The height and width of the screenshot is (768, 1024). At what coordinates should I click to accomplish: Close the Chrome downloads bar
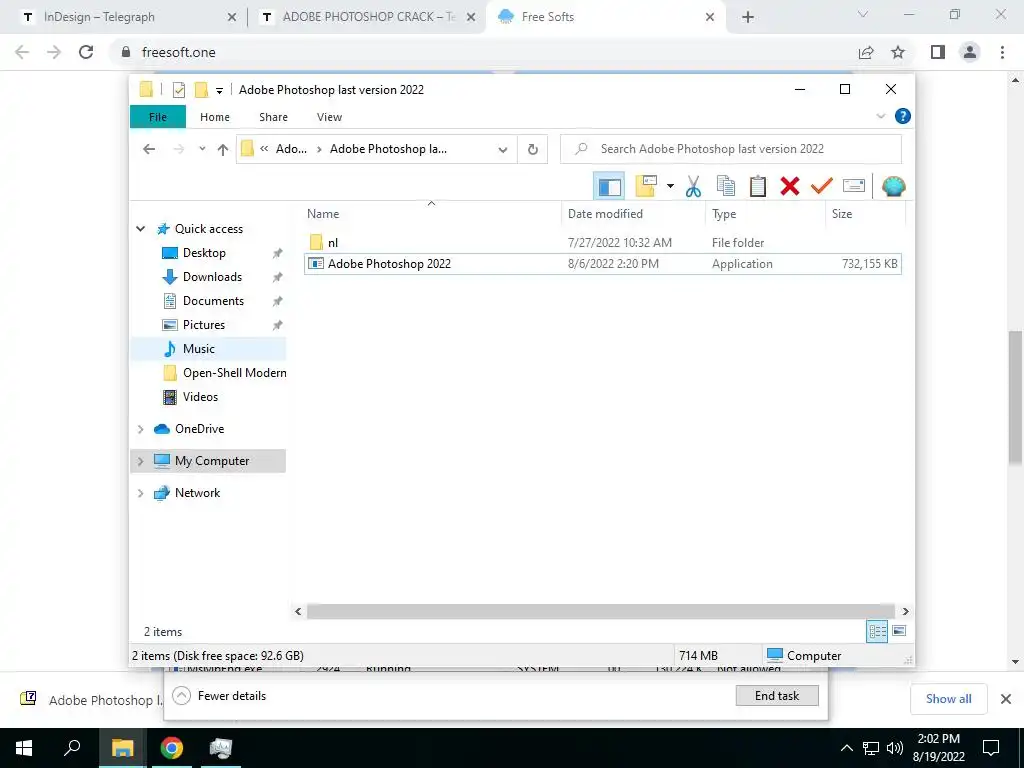[1006, 699]
